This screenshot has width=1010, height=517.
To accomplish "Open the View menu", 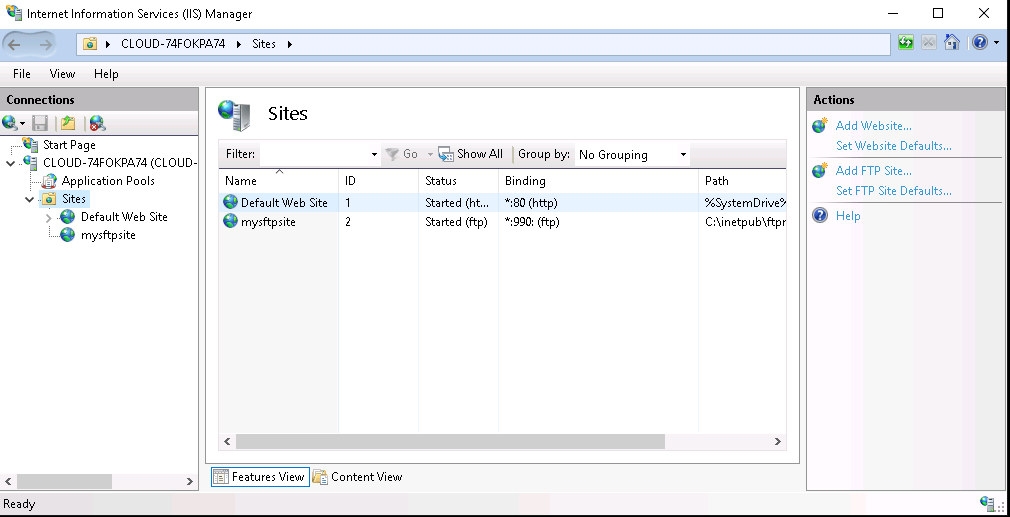I will (x=62, y=74).
